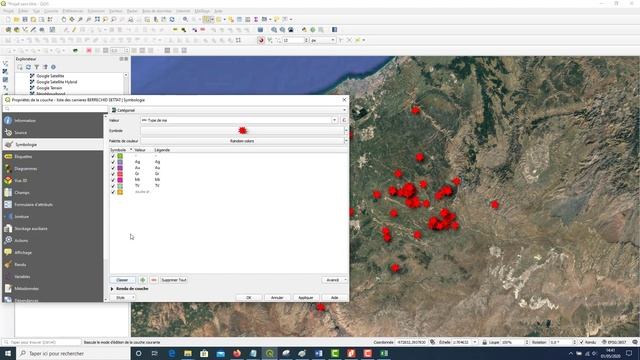Click the OK button

[249, 298]
